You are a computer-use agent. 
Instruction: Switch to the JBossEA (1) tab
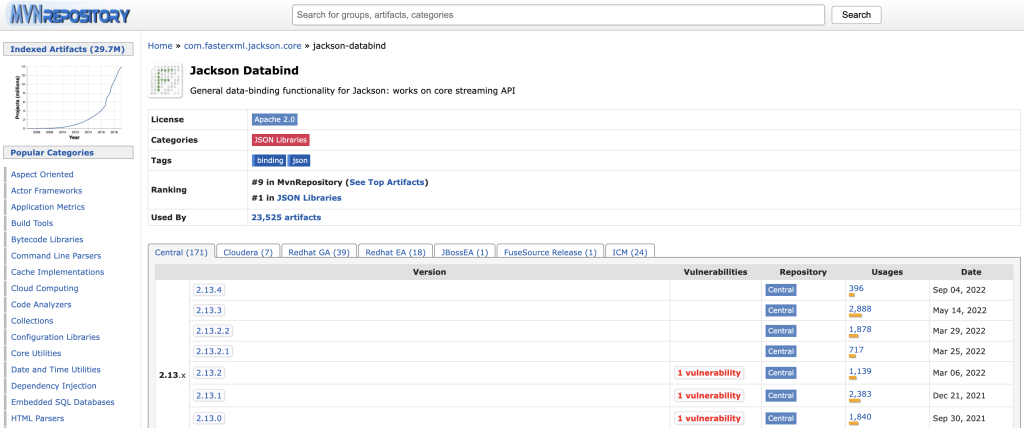[464, 252]
